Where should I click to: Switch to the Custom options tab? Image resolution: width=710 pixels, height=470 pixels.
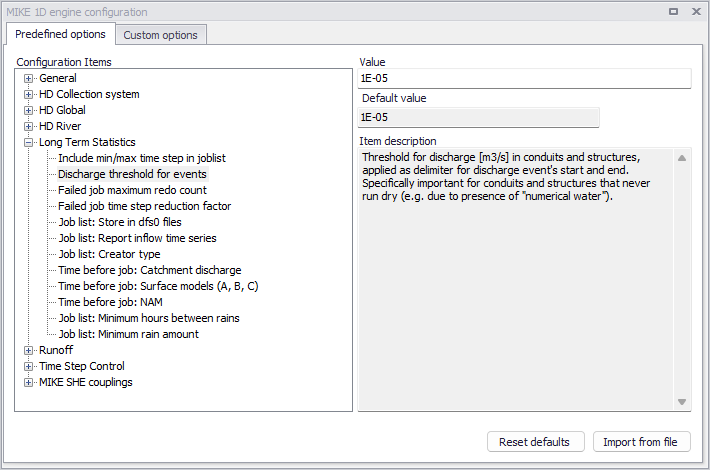click(x=161, y=35)
